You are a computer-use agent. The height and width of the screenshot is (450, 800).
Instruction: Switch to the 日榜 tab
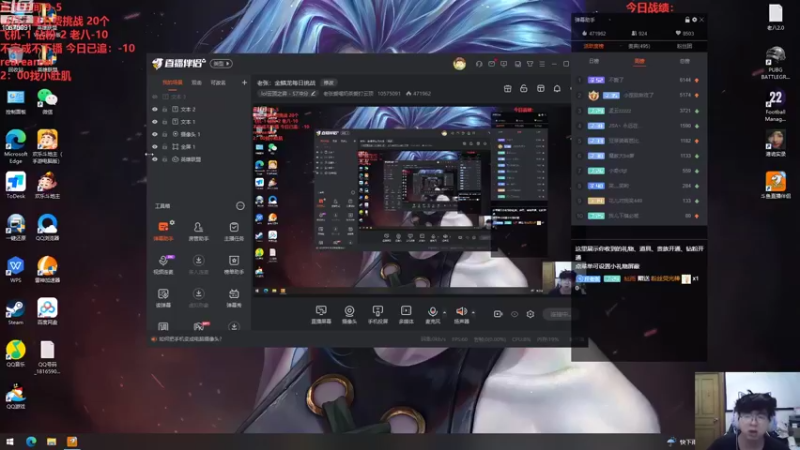click(x=594, y=61)
